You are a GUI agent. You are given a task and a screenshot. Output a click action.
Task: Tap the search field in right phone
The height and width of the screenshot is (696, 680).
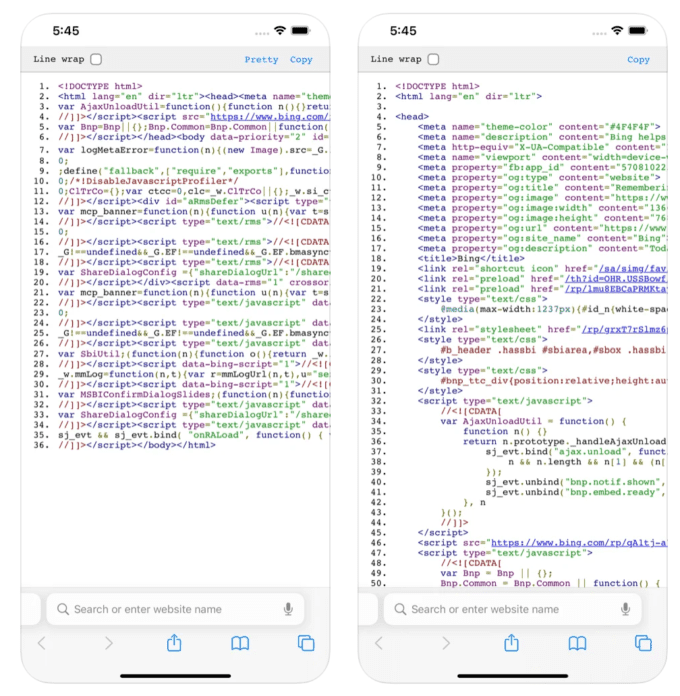pyautogui.click(x=513, y=609)
